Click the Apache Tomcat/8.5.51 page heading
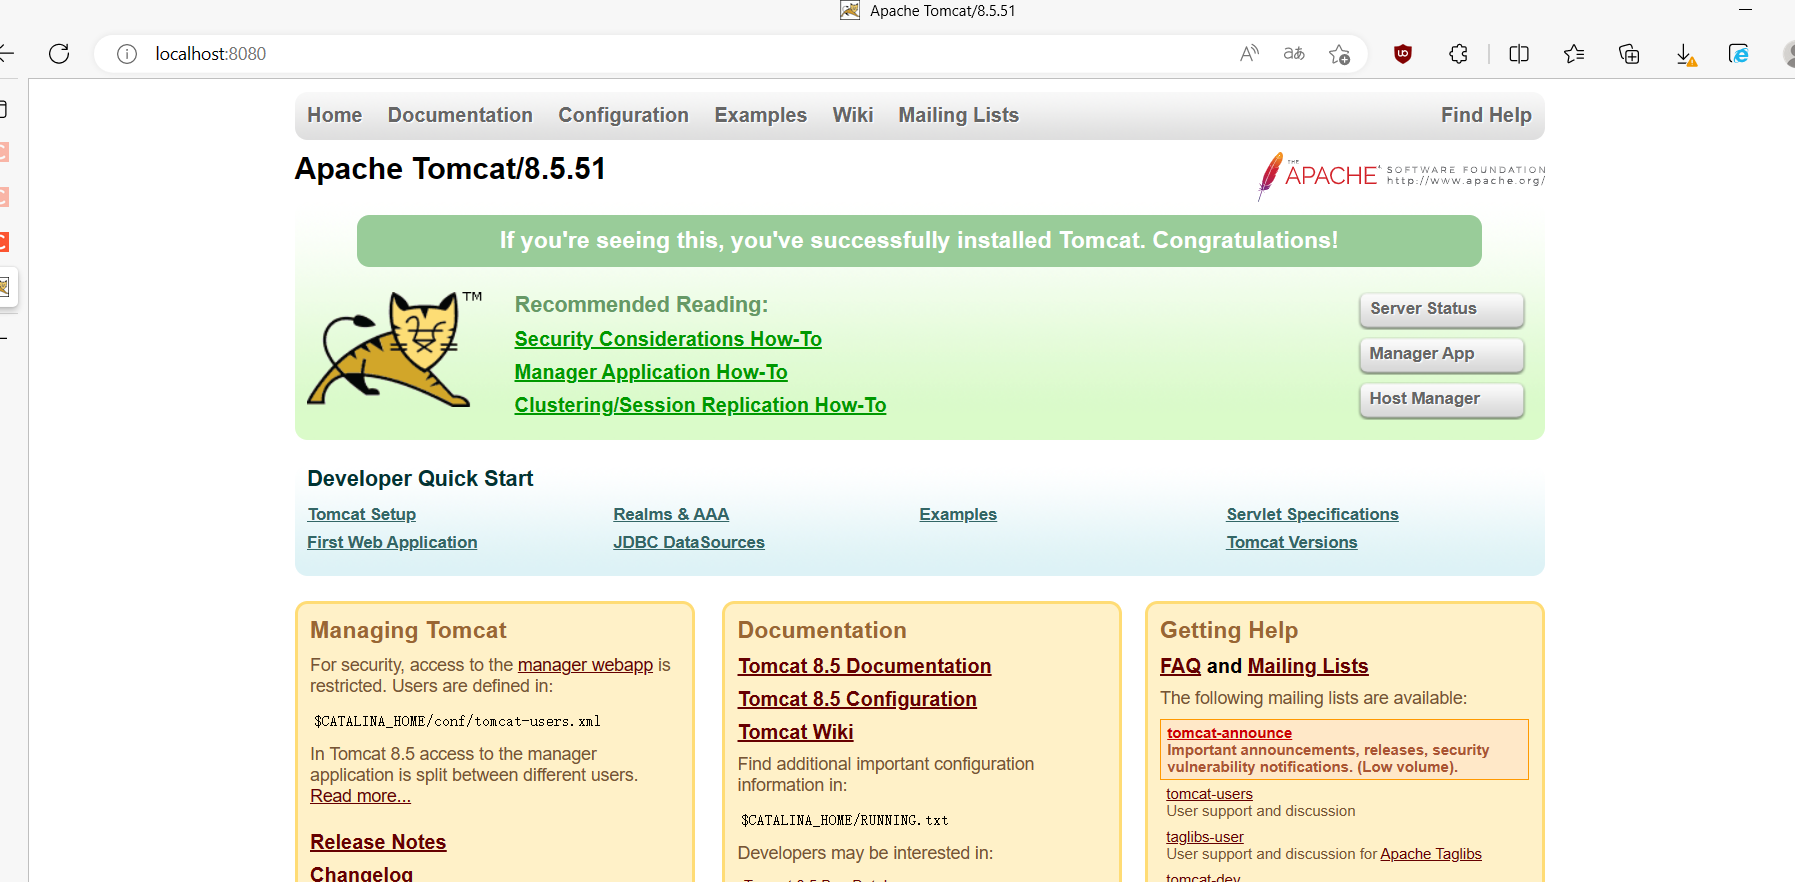The width and height of the screenshot is (1795, 882). click(x=450, y=169)
